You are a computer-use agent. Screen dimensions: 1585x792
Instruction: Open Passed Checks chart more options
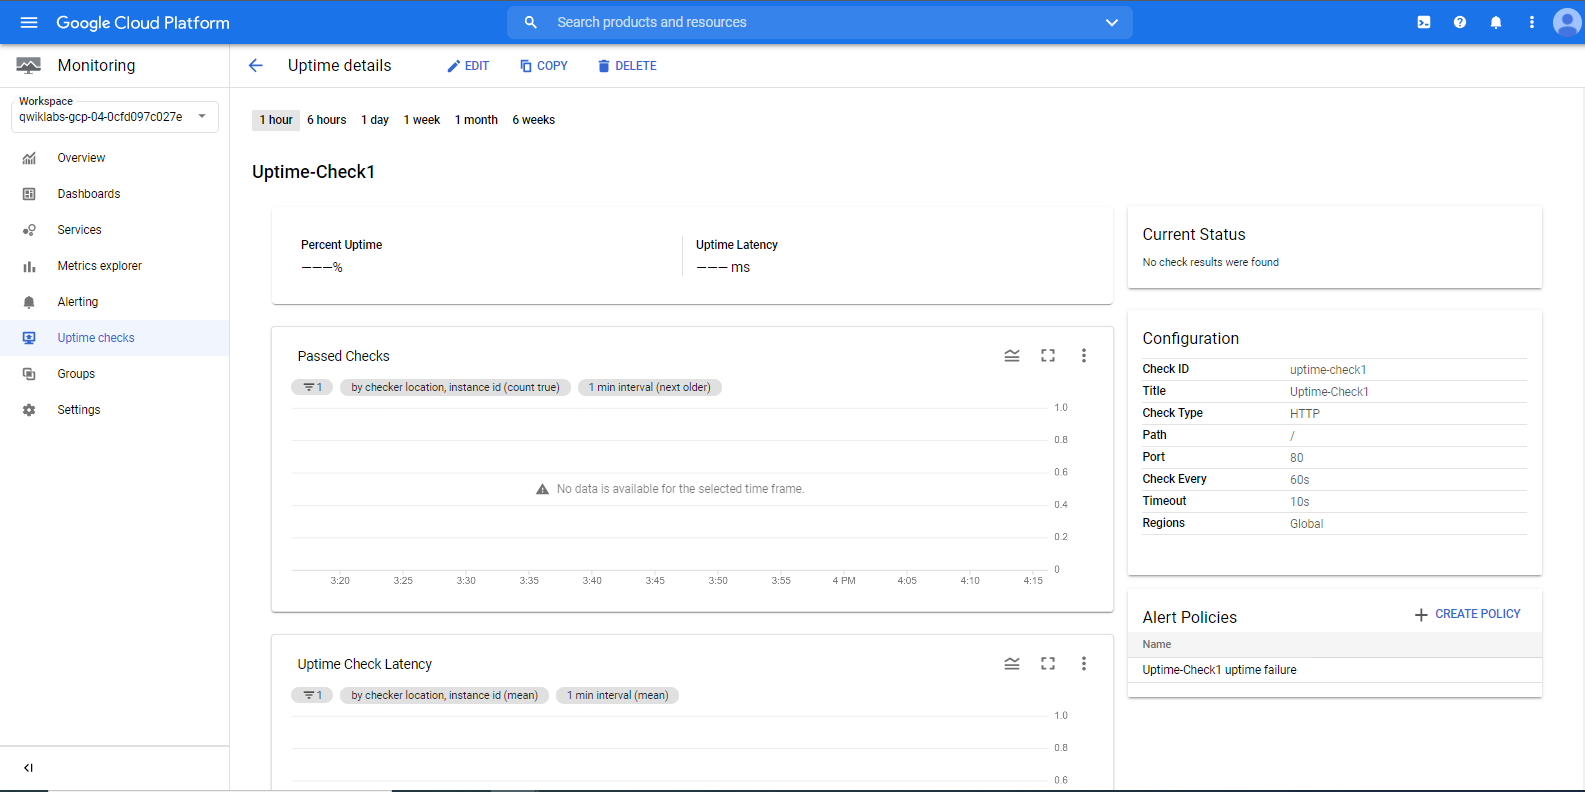pyautogui.click(x=1084, y=356)
